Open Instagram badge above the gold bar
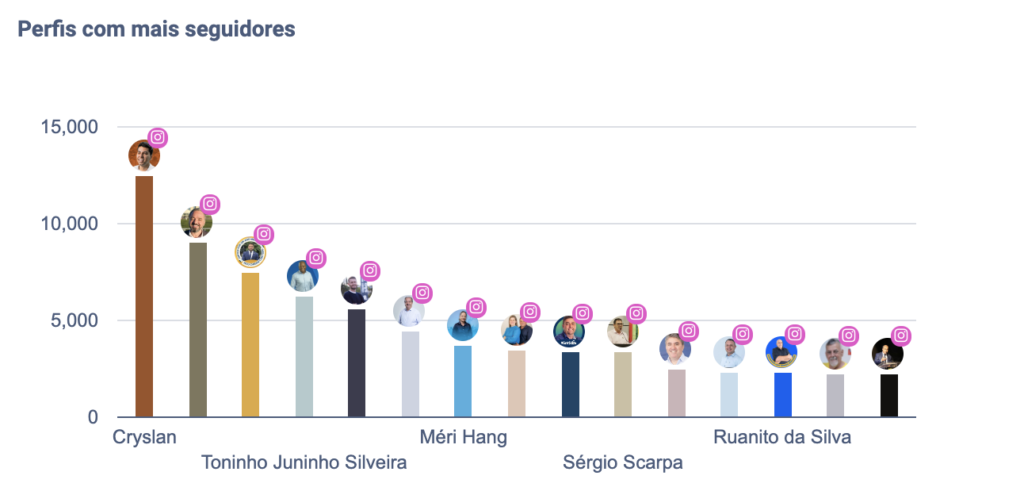 pos(264,234)
